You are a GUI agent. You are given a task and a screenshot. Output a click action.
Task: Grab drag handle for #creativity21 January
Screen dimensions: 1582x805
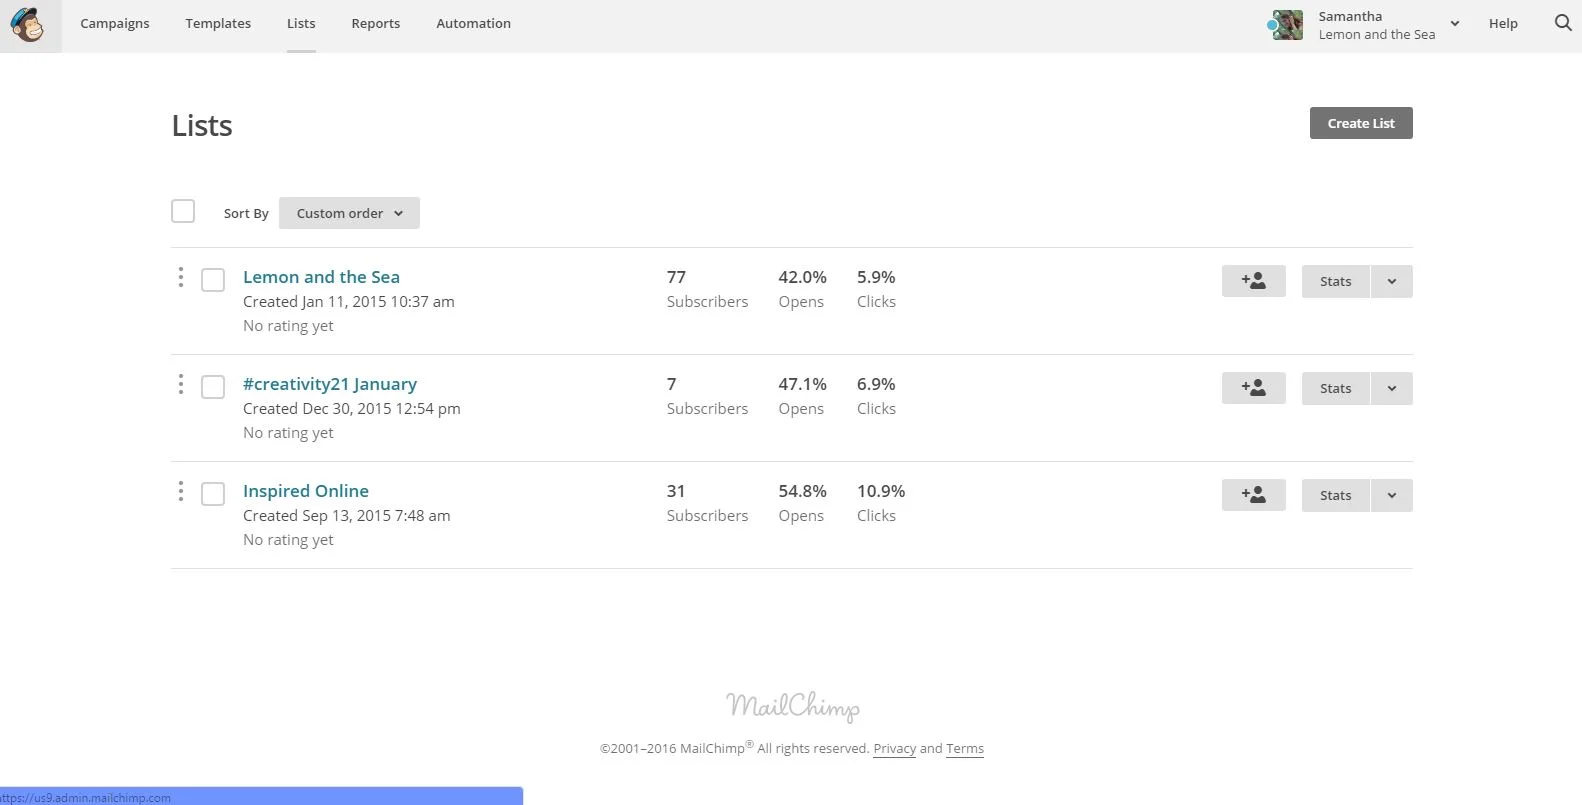[x=180, y=385]
